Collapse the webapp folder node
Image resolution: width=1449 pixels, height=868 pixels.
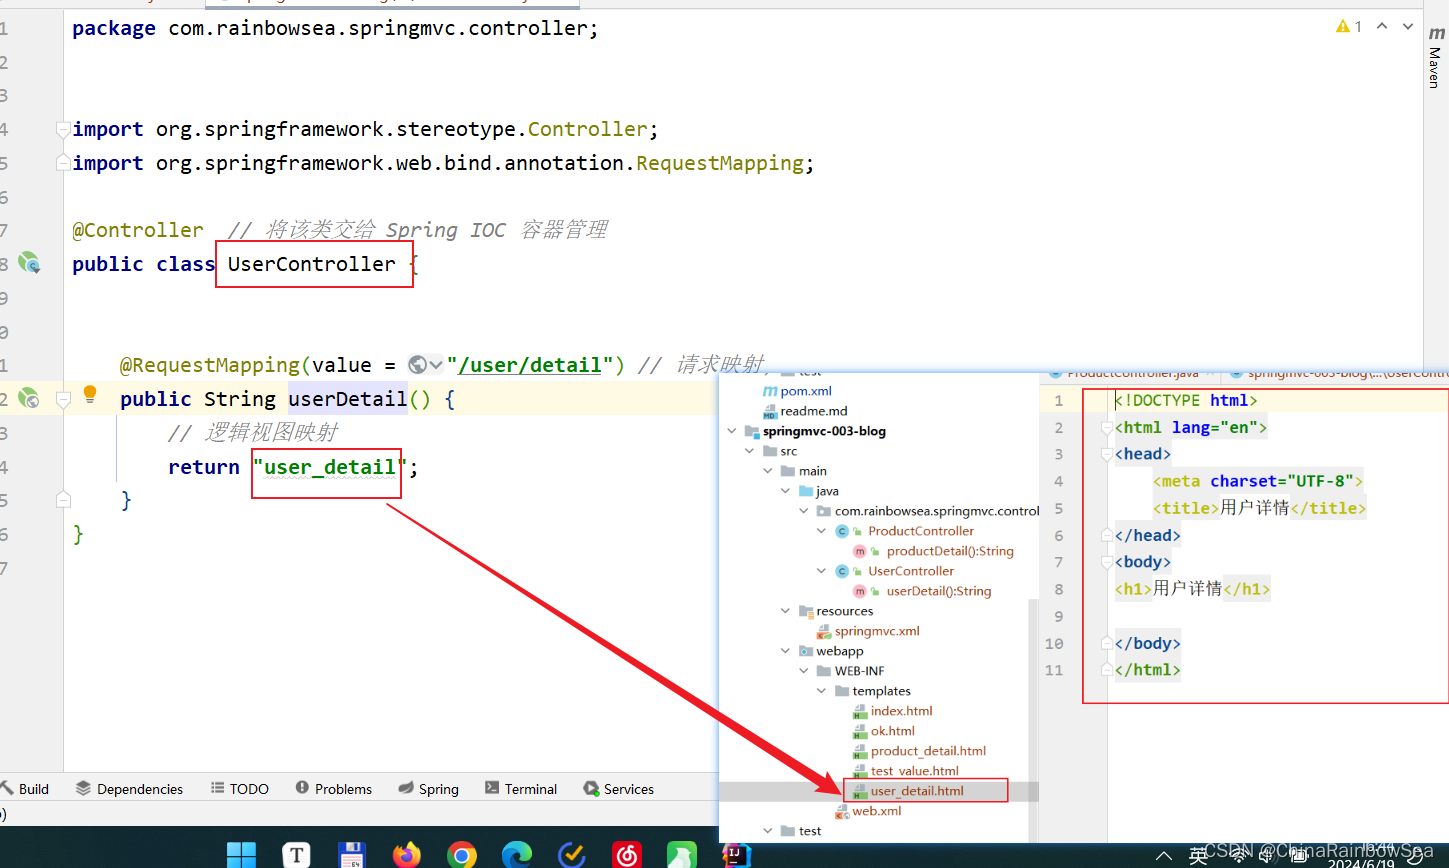(x=786, y=651)
